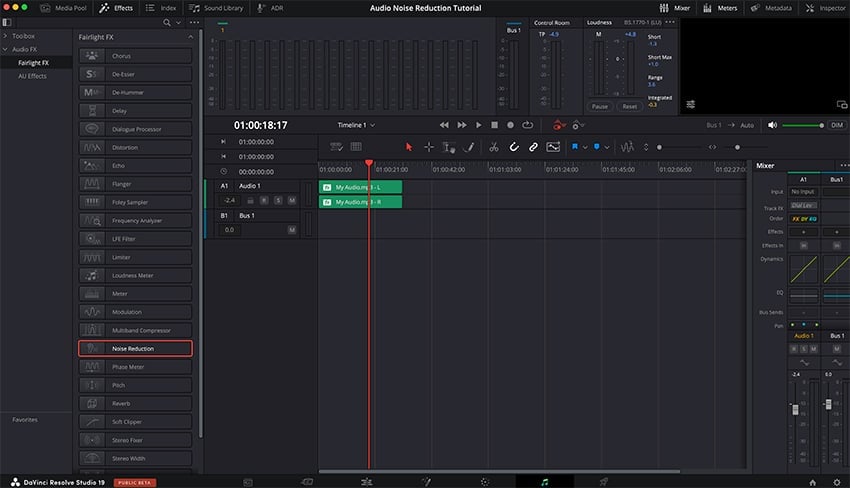
Task: Click the red playhead marker
Action: click(369, 163)
